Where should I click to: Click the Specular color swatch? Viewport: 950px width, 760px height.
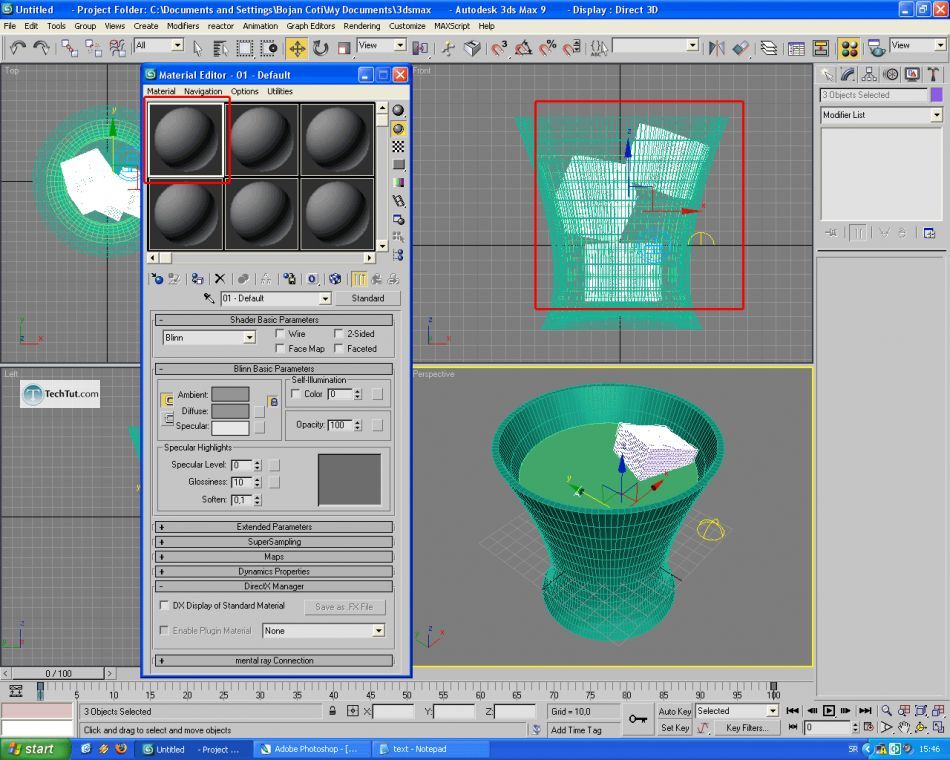click(x=230, y=427)
